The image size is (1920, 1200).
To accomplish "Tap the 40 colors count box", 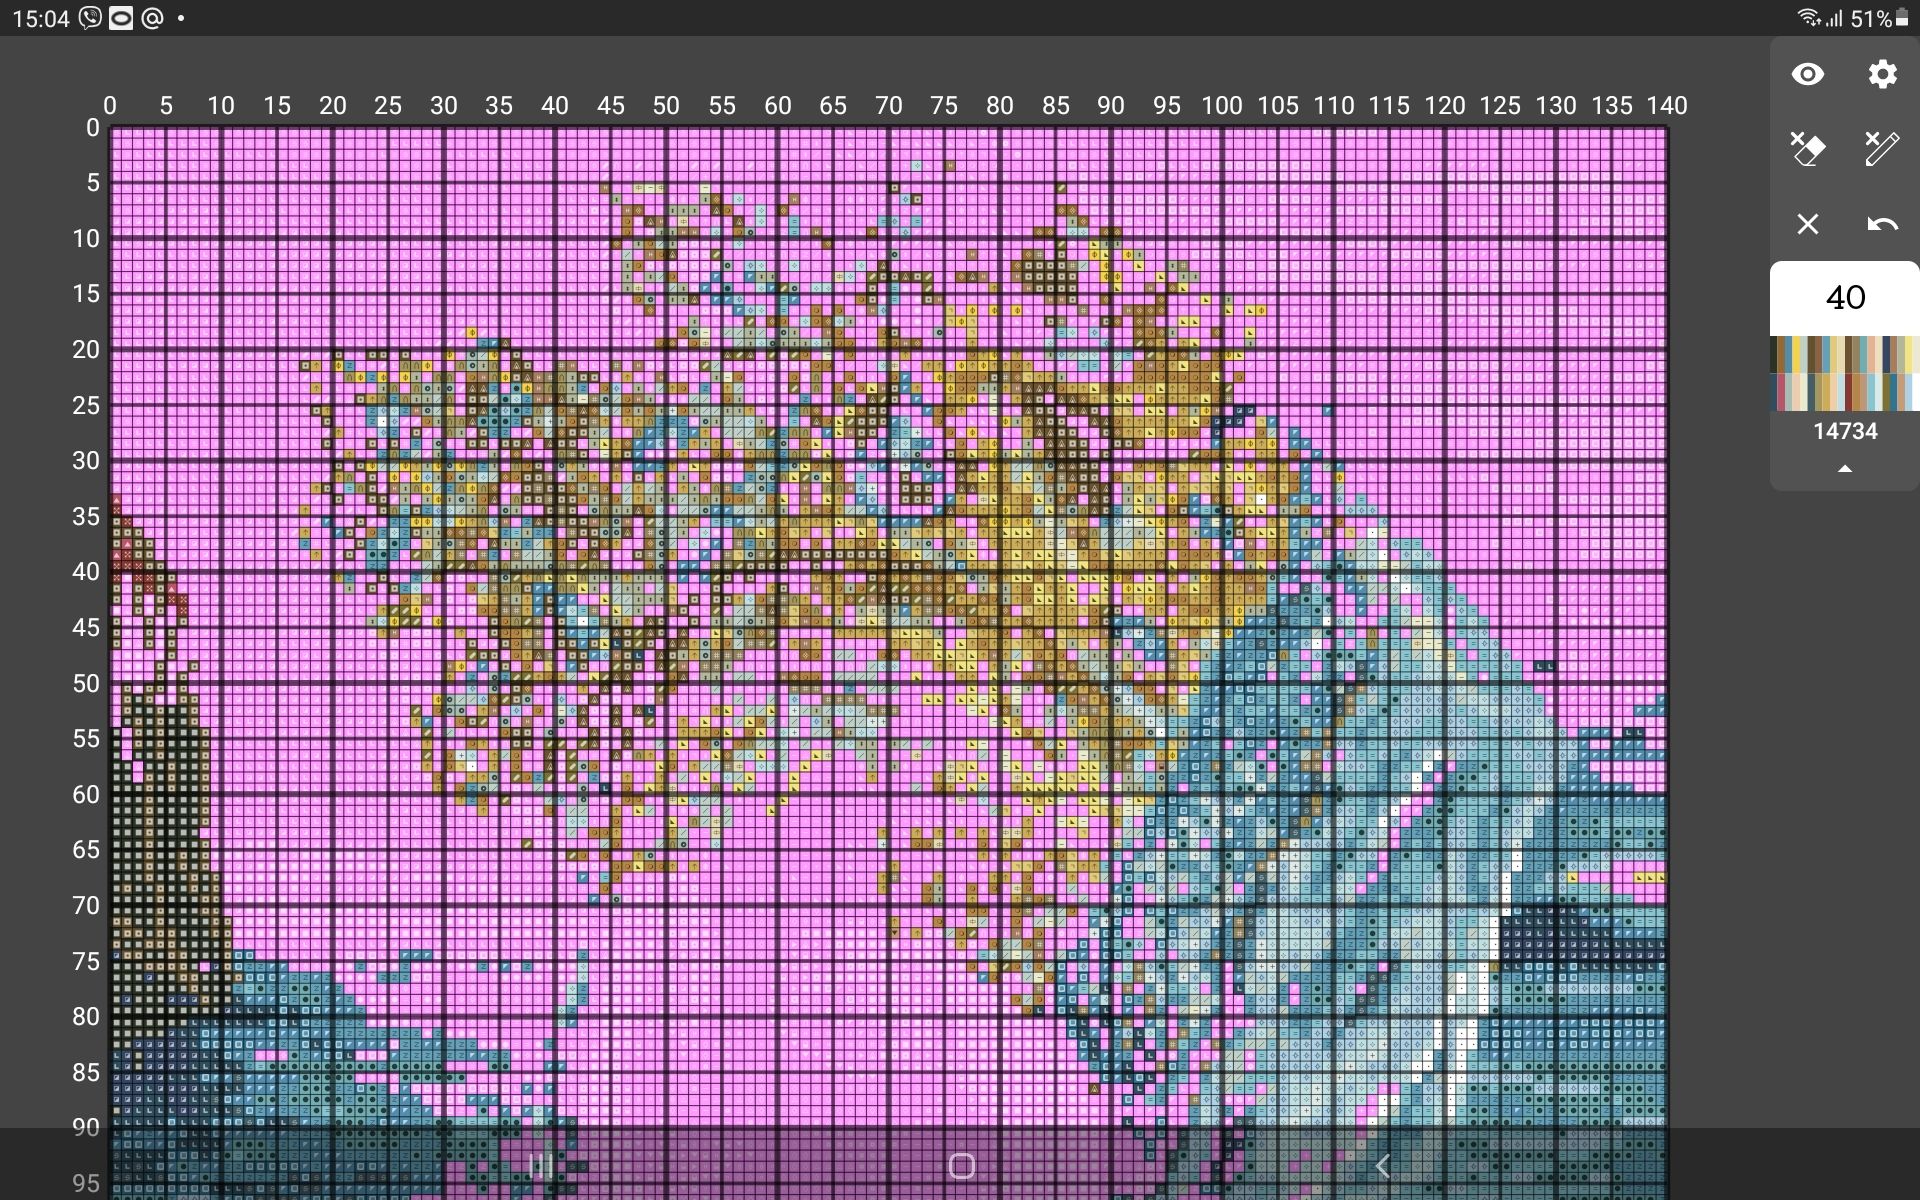I will [1844, 298].
